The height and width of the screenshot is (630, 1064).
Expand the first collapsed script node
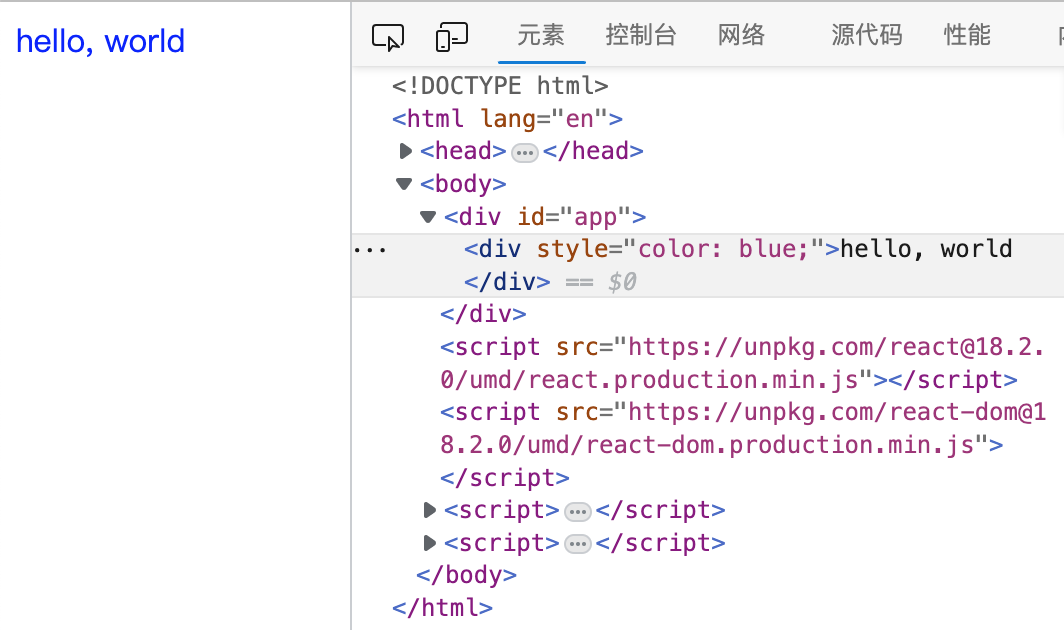pos(429,510)
